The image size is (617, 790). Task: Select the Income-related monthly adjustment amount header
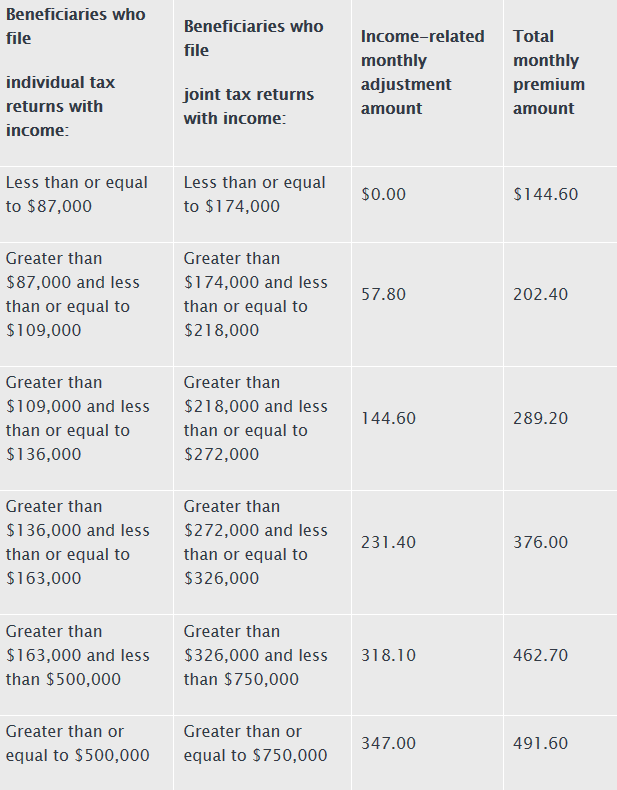click(423, 72)
